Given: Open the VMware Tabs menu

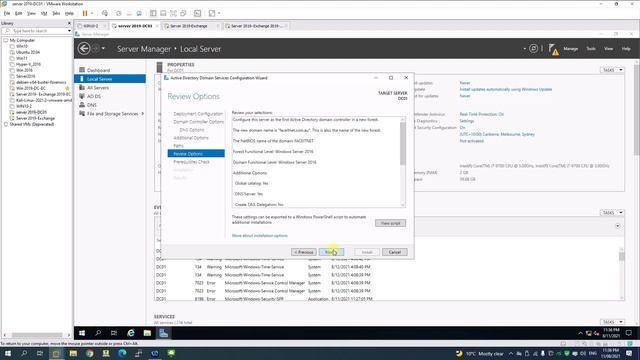Looking at the screenshot, I should click(x=56, y=13).
